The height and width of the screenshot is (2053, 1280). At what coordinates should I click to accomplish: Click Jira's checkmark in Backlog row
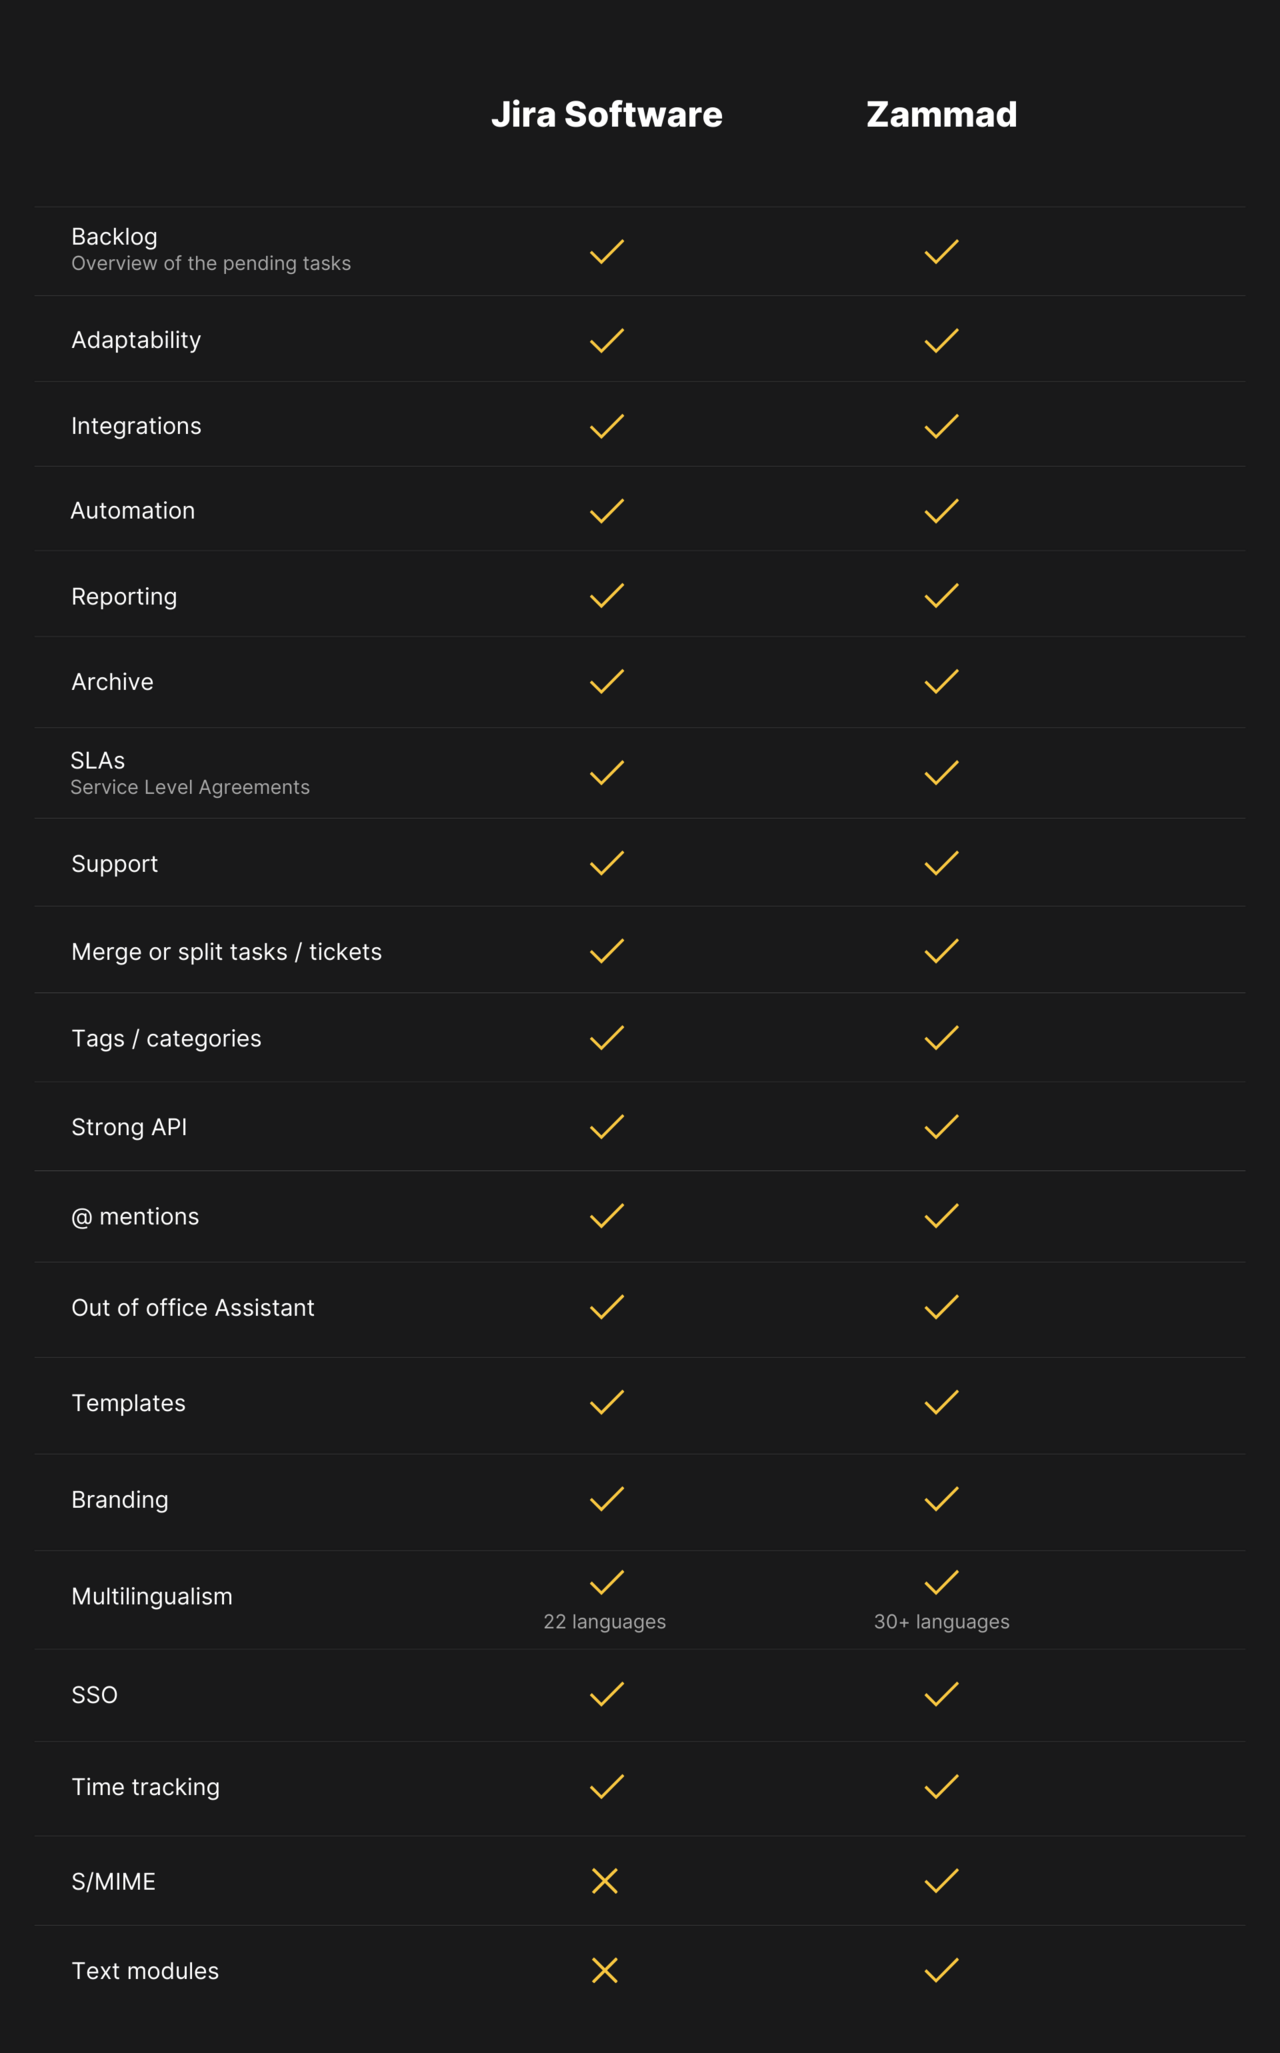[607, 252]
